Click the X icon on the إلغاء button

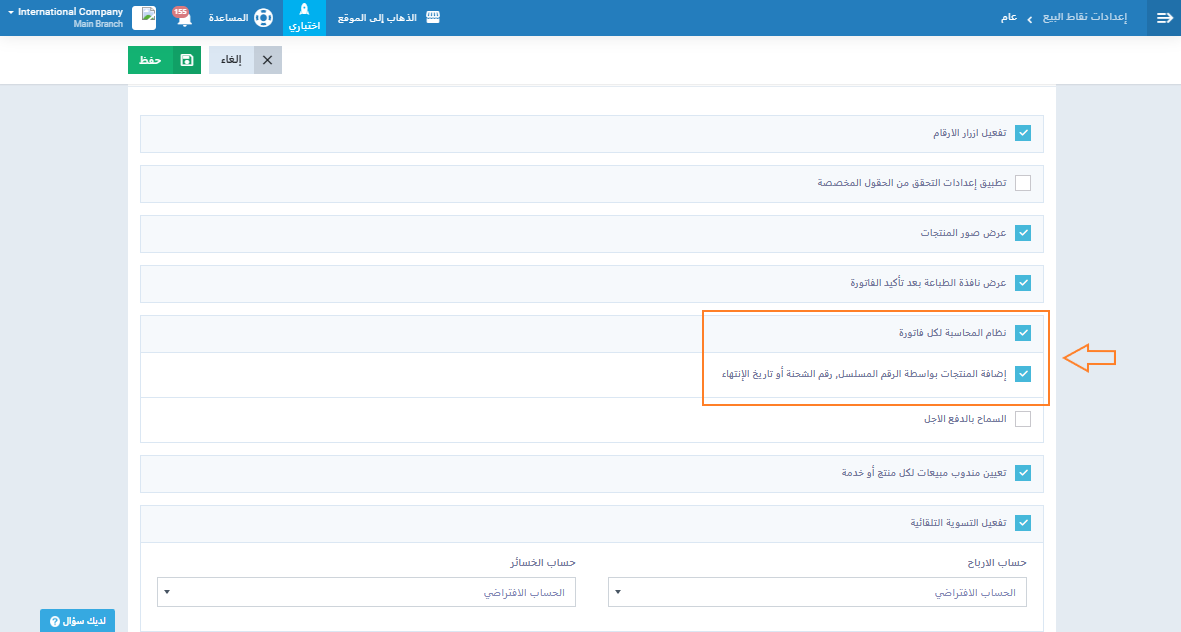267,60
